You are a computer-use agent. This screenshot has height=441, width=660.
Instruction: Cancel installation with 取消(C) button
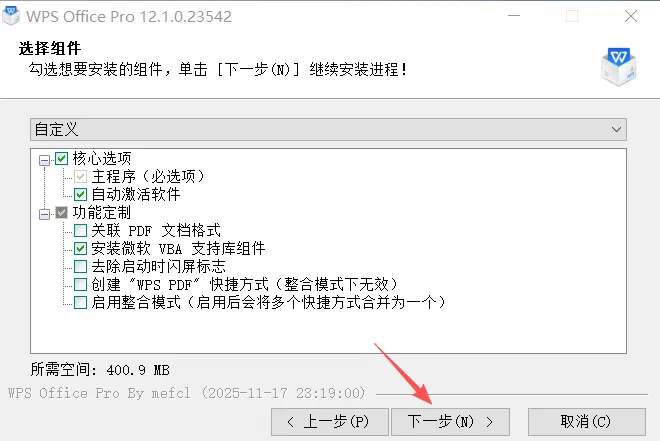tap(587, 422)
